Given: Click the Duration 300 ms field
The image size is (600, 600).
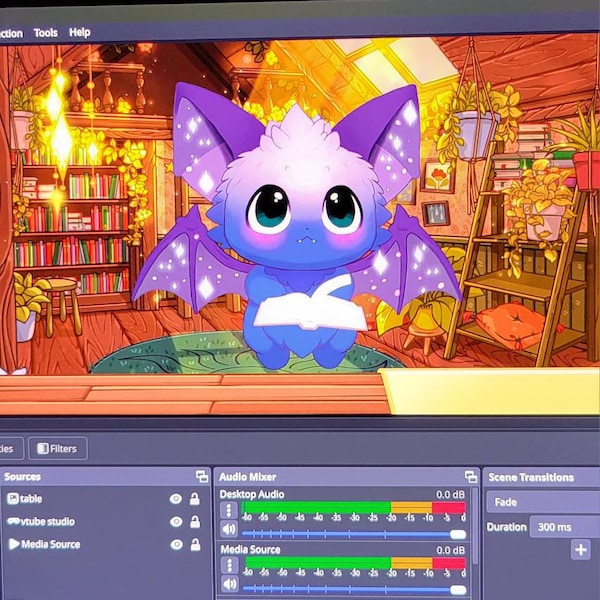Looking at the screenshot, I should (x=564, y=527).
